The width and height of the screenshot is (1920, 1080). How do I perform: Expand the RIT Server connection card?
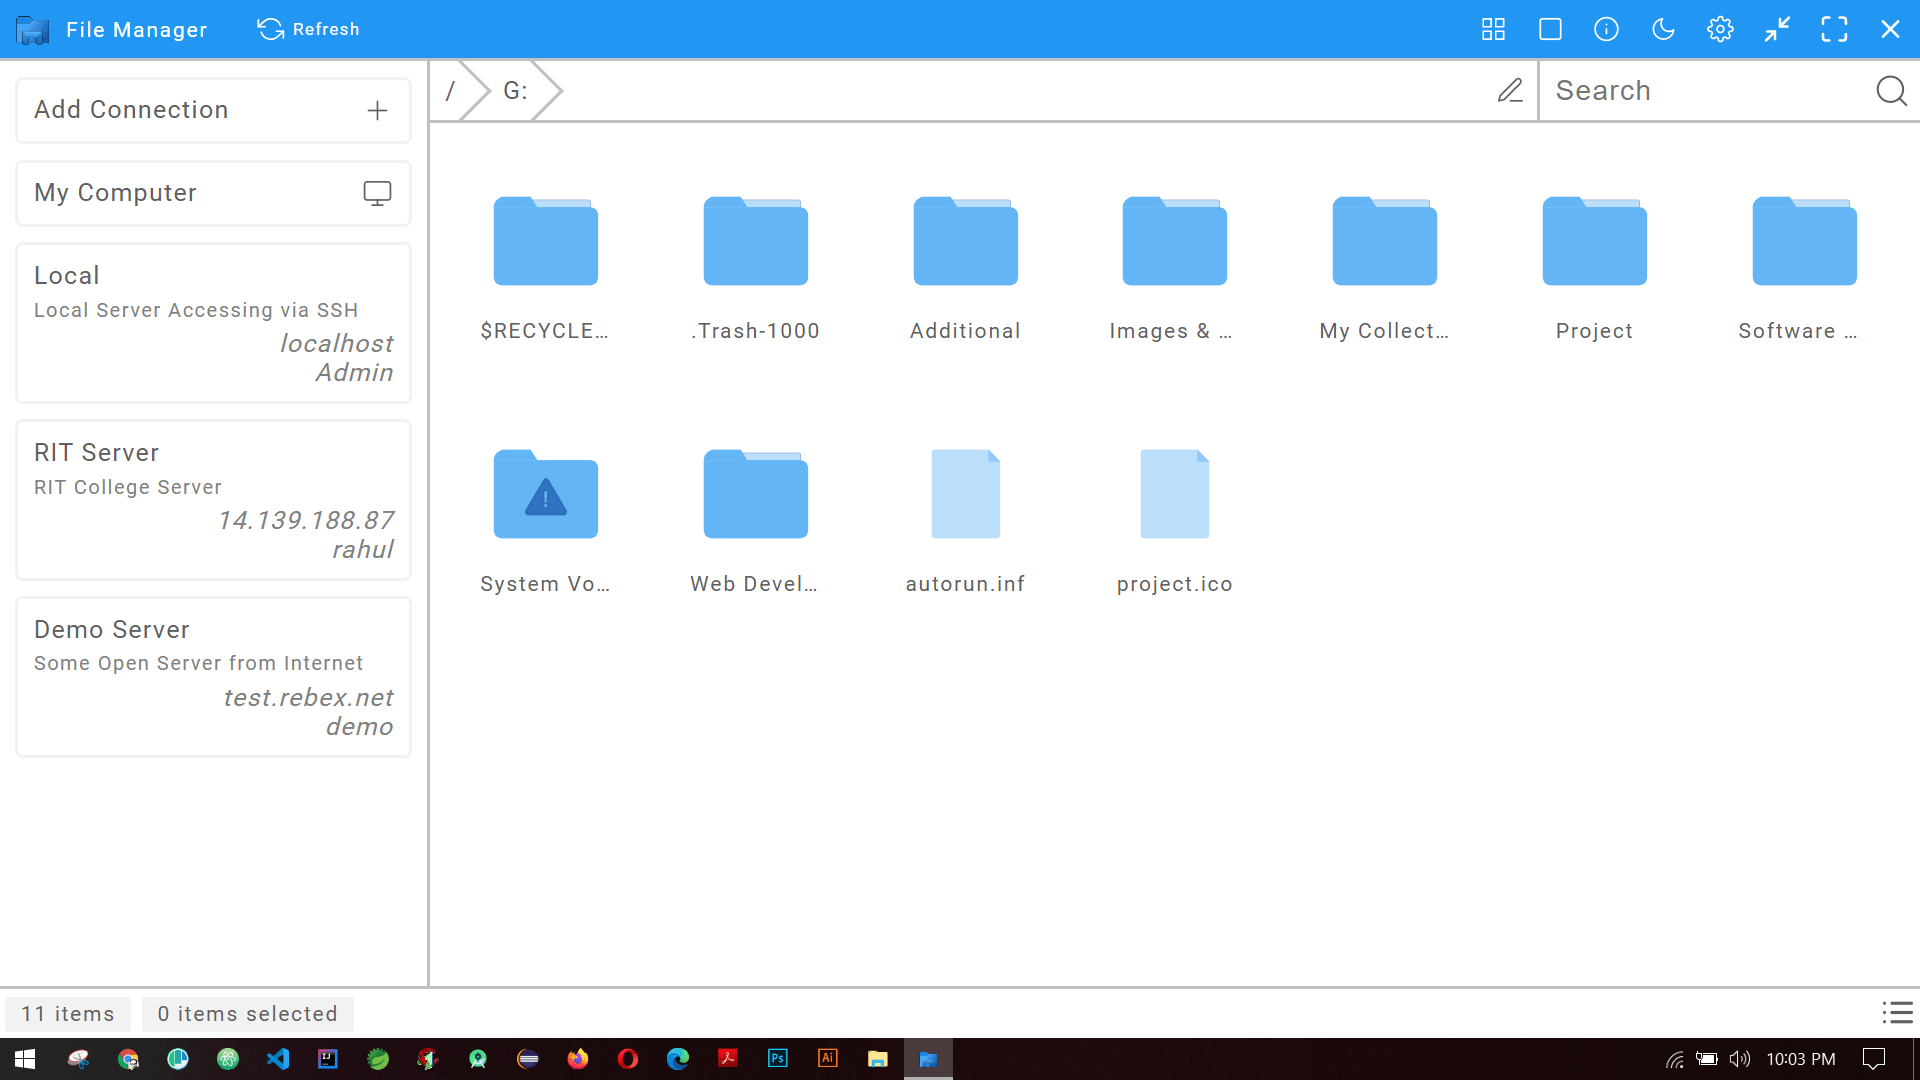pyautogui.click(x=212, y=500)
